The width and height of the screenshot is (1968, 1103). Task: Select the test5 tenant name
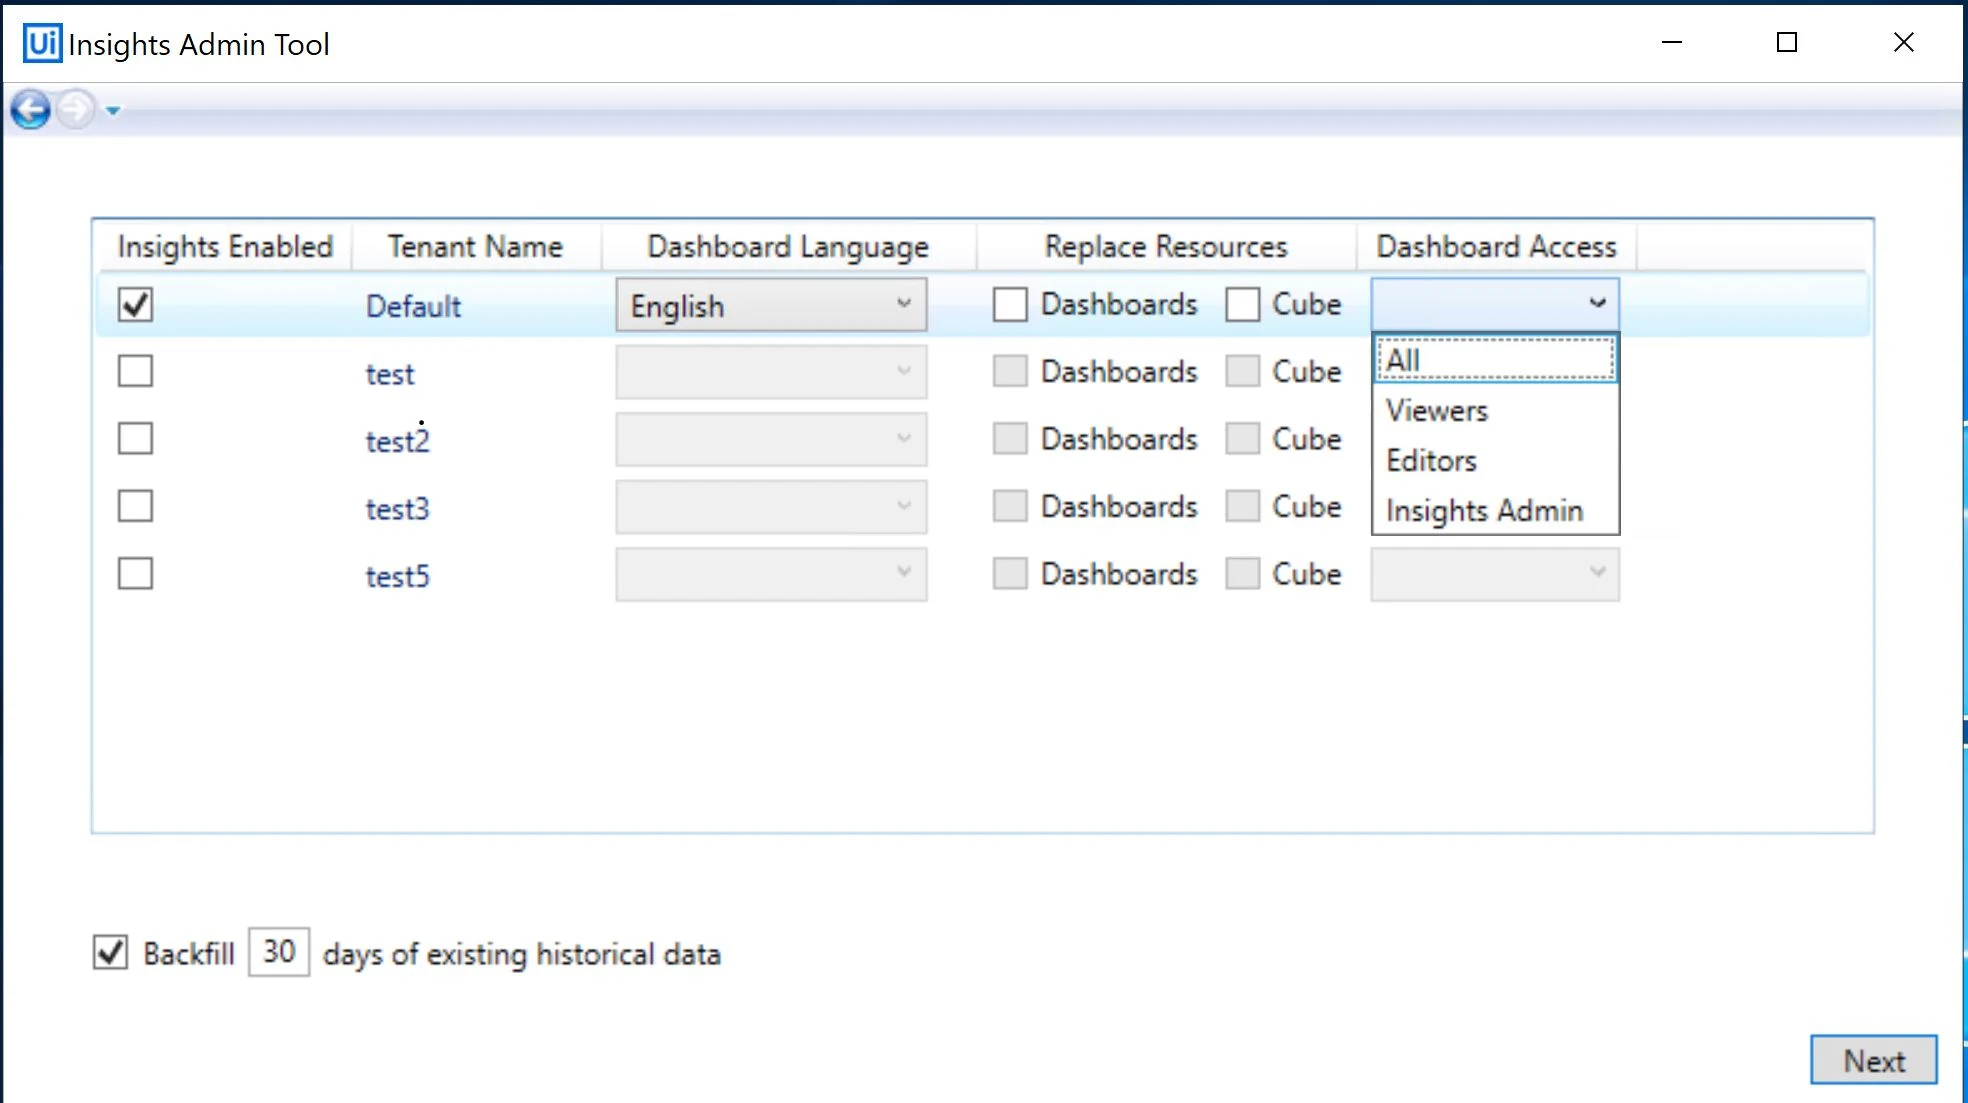pyautogui.click(x=397, y=576)
